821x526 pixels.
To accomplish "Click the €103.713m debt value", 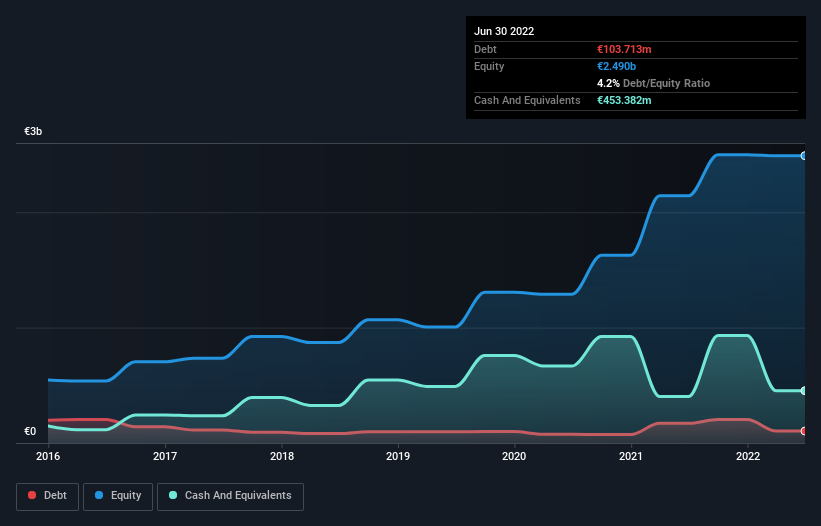I will 624,49.
